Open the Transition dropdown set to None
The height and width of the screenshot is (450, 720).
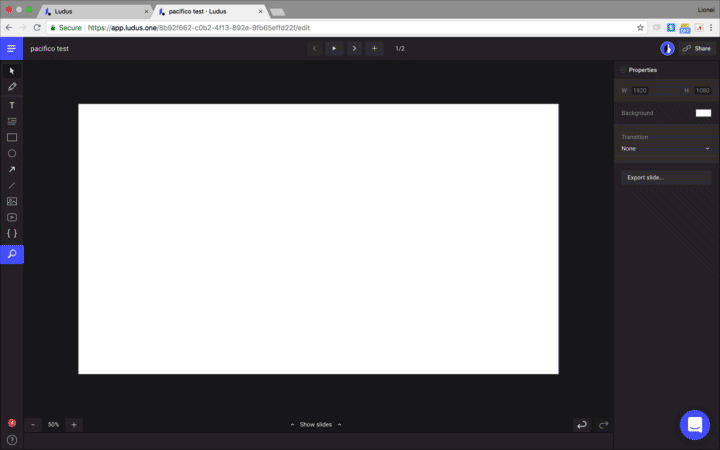665,148
